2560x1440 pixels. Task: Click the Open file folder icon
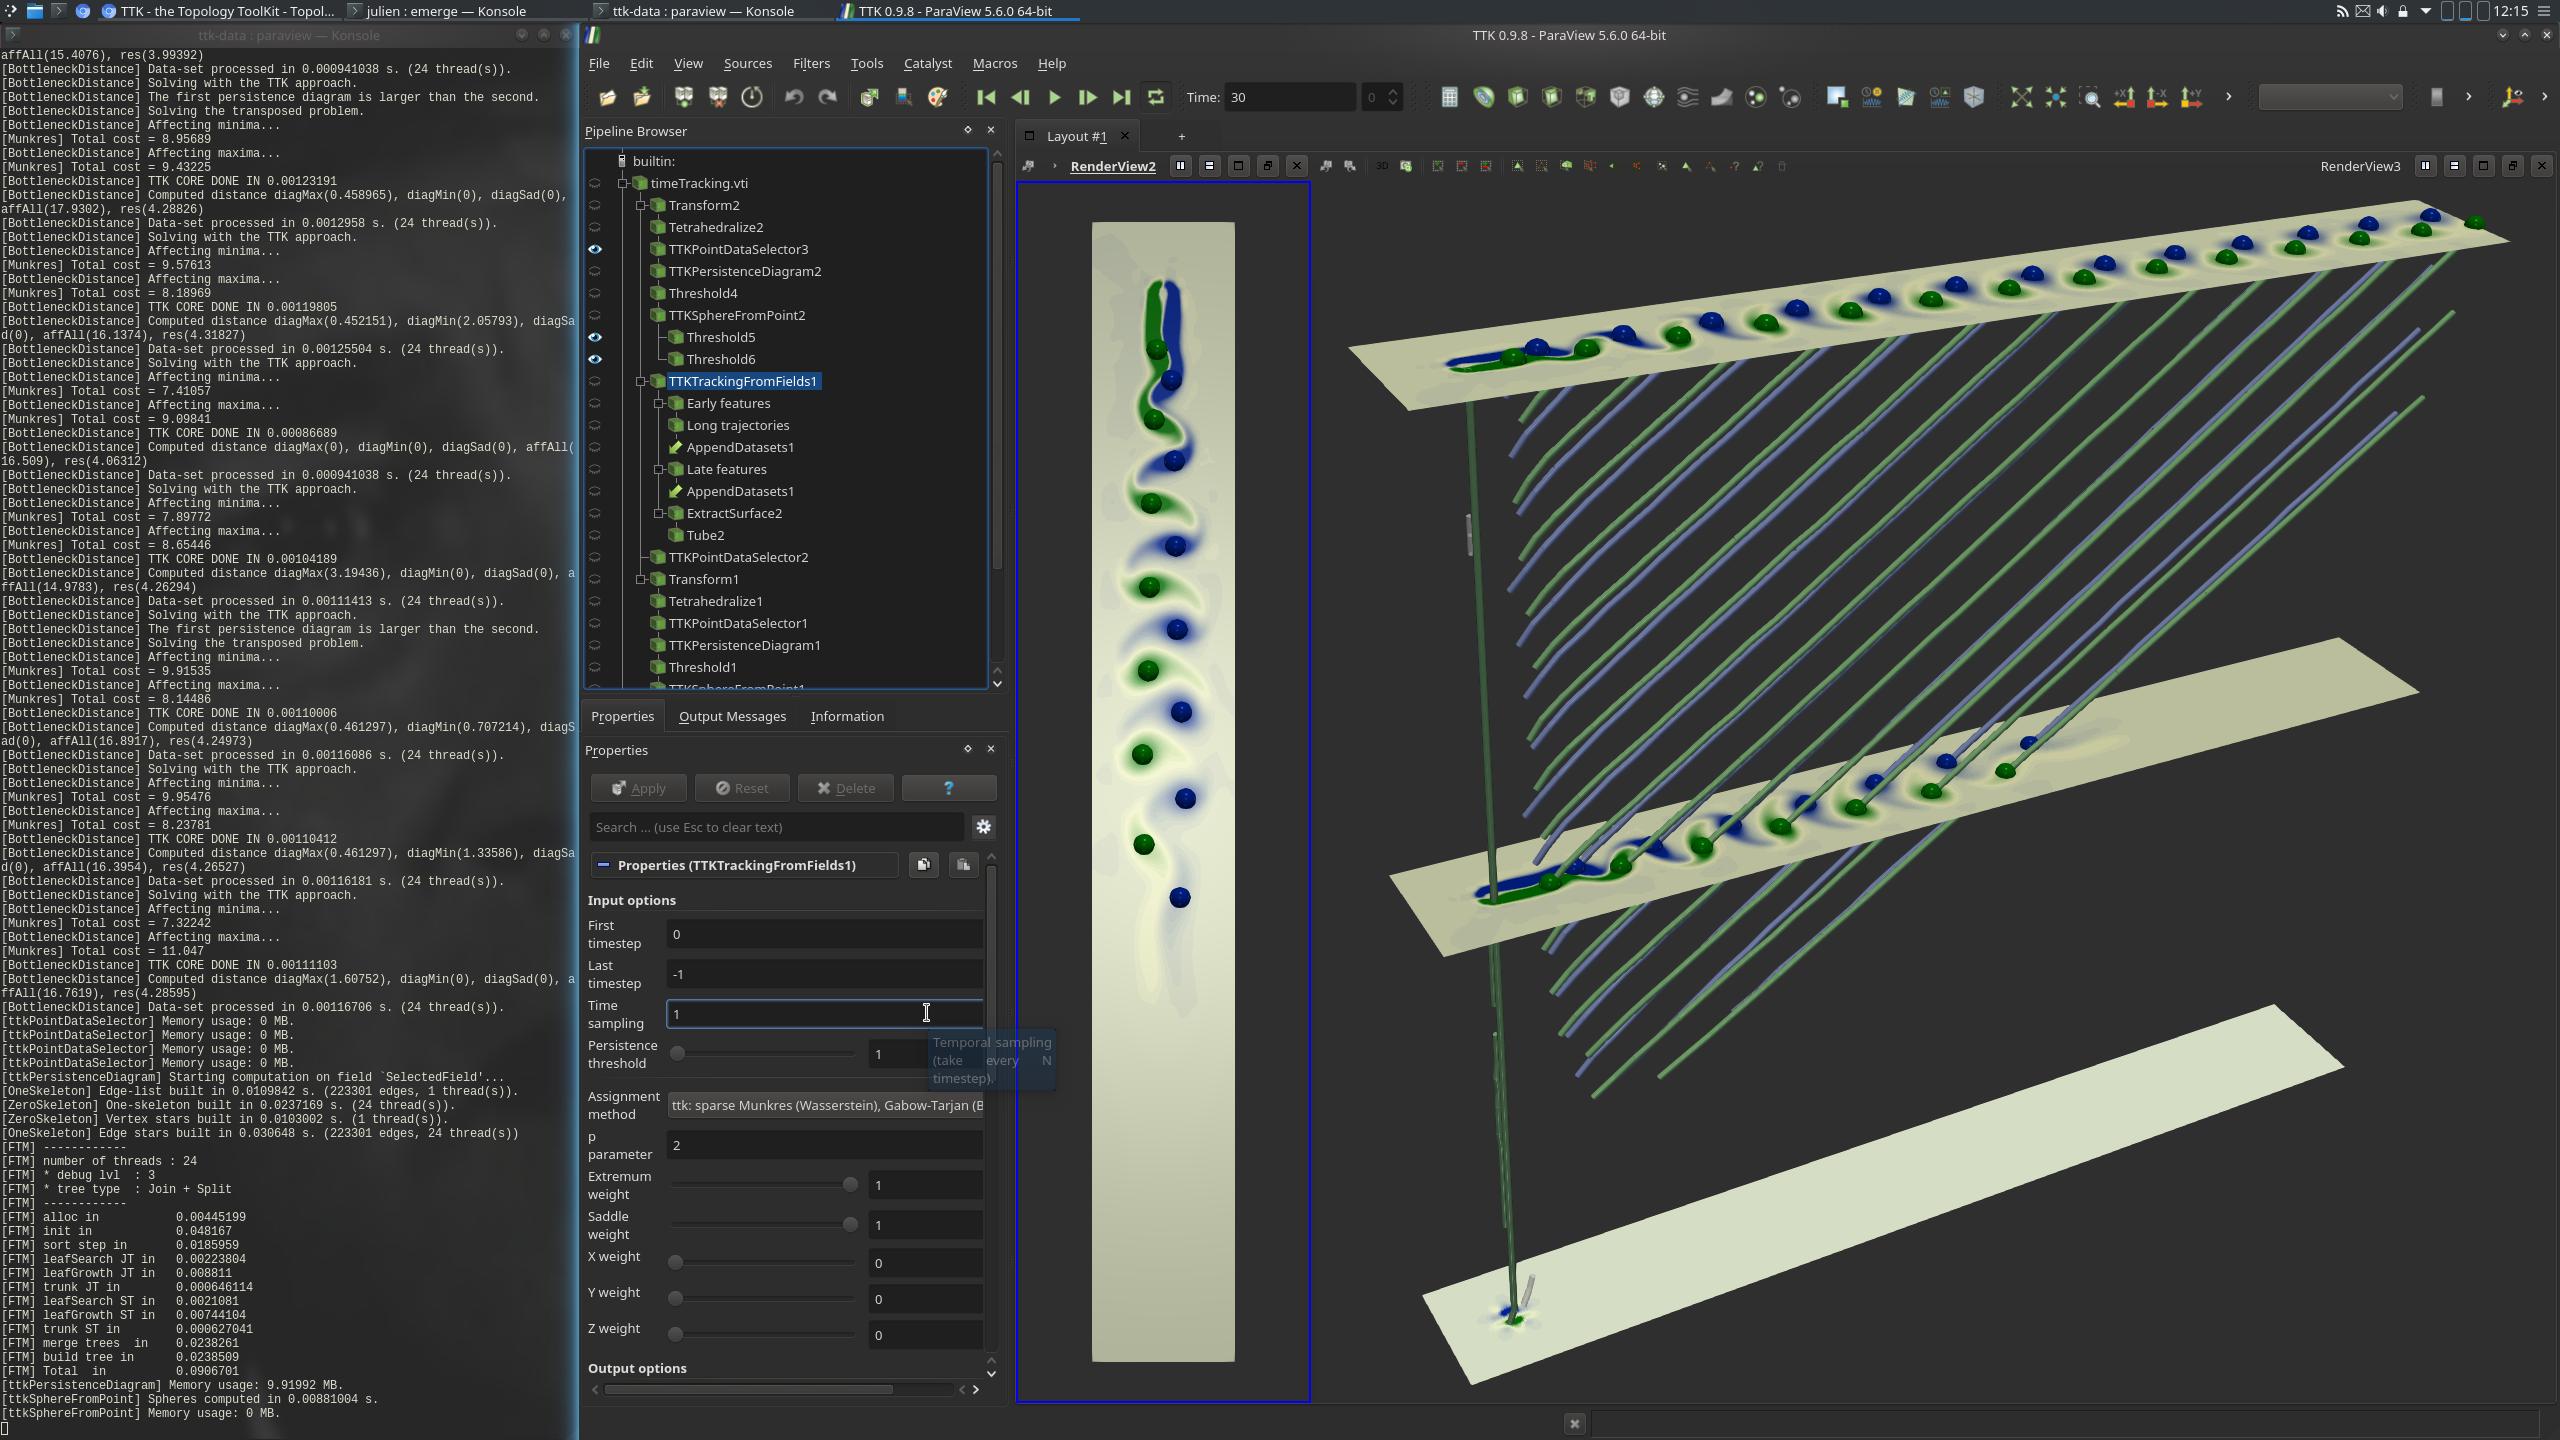[607, 97]
